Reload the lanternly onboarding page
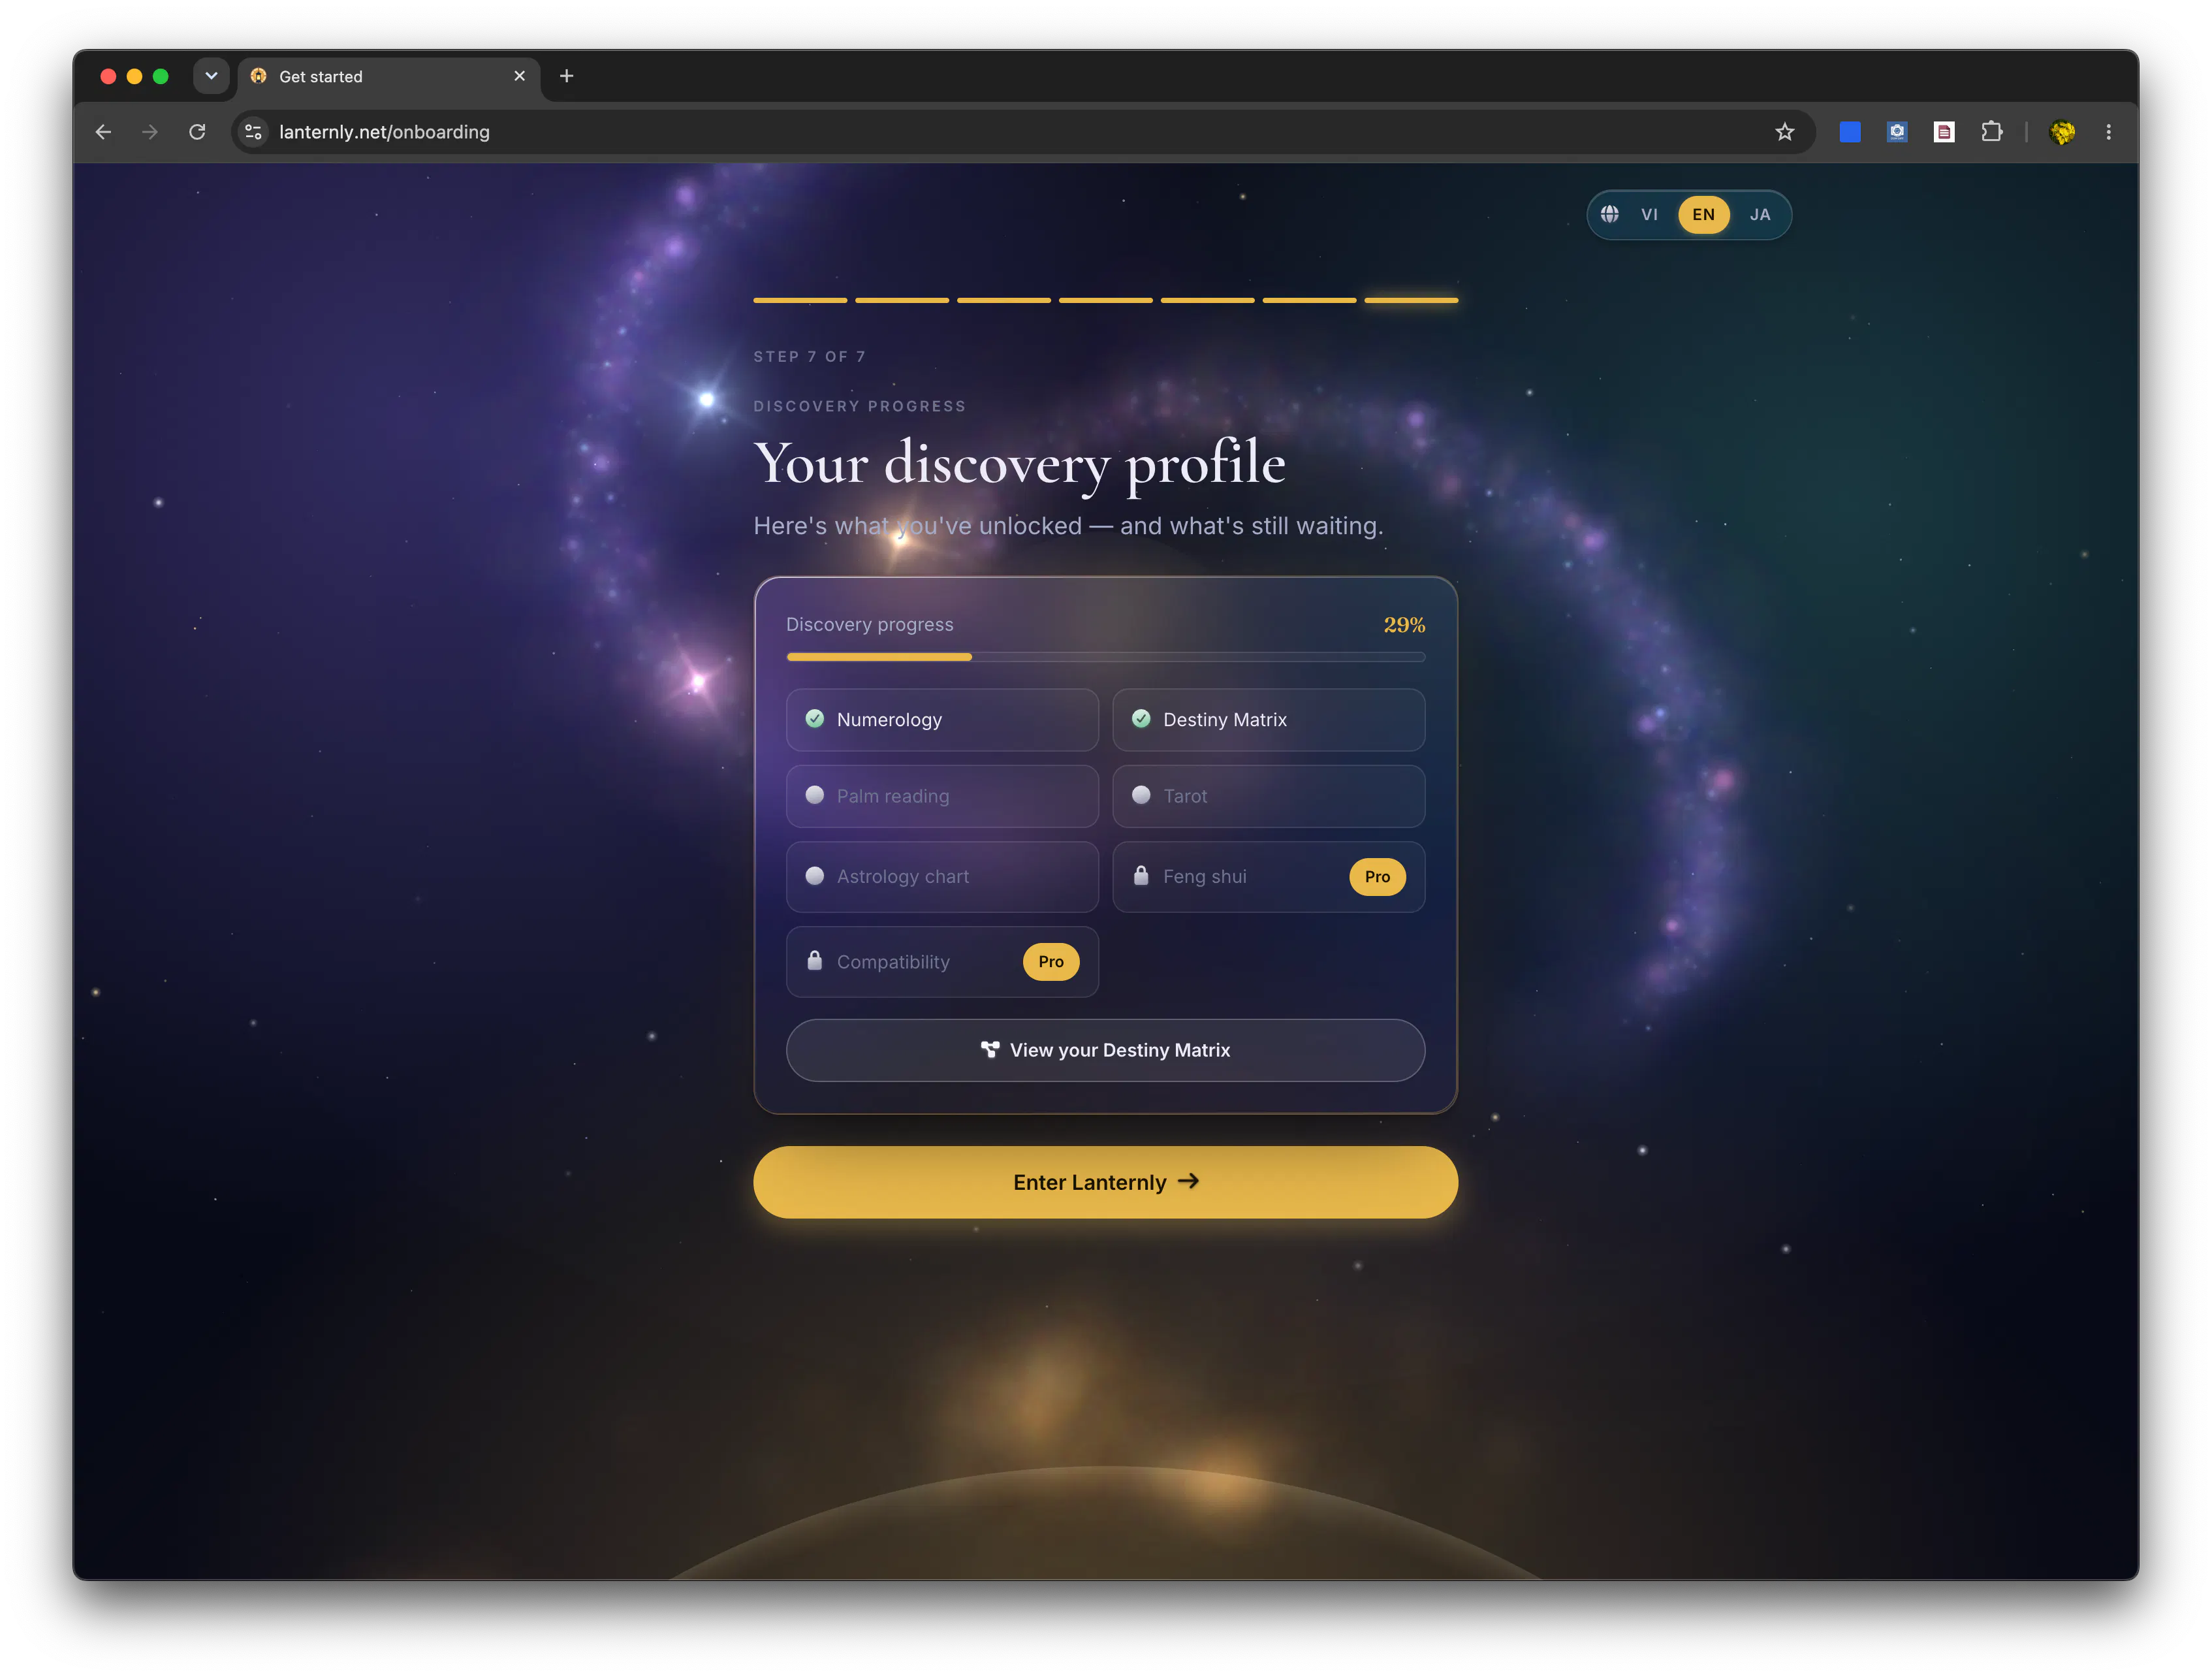This screenshot has width=2212, height=1677. point(197,132)
